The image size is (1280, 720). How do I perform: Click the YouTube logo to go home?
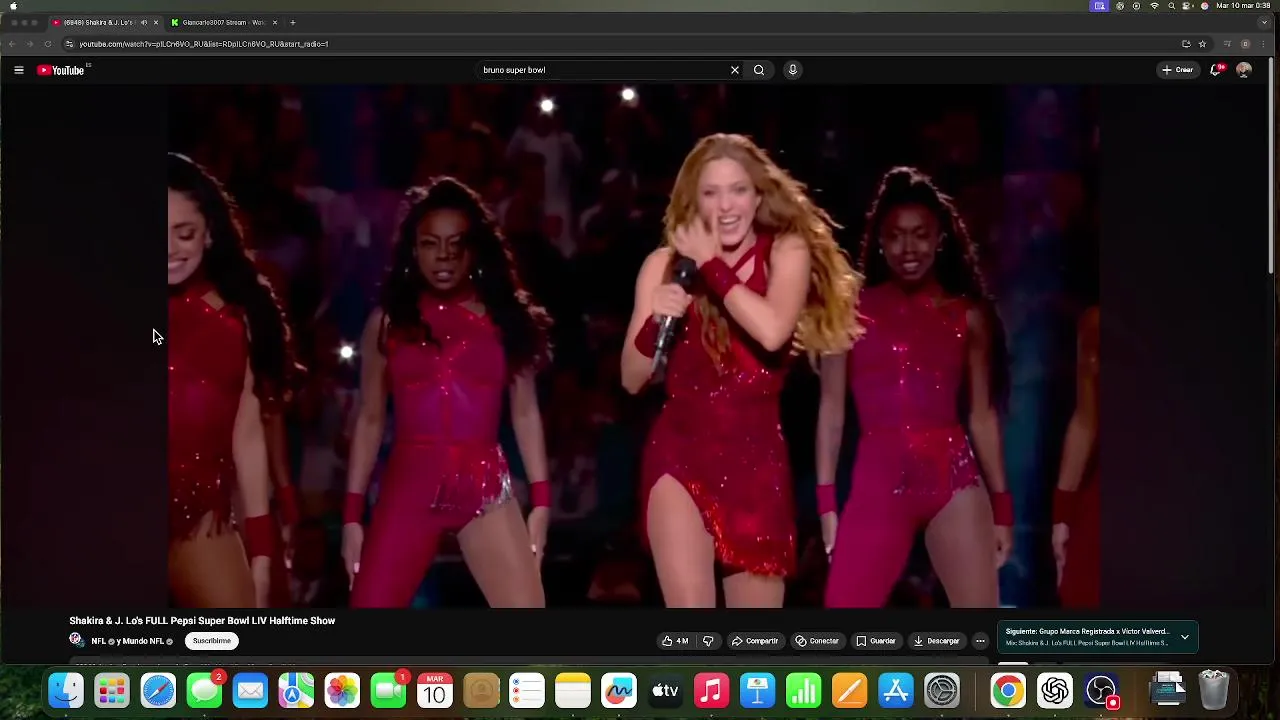[61, 70]
